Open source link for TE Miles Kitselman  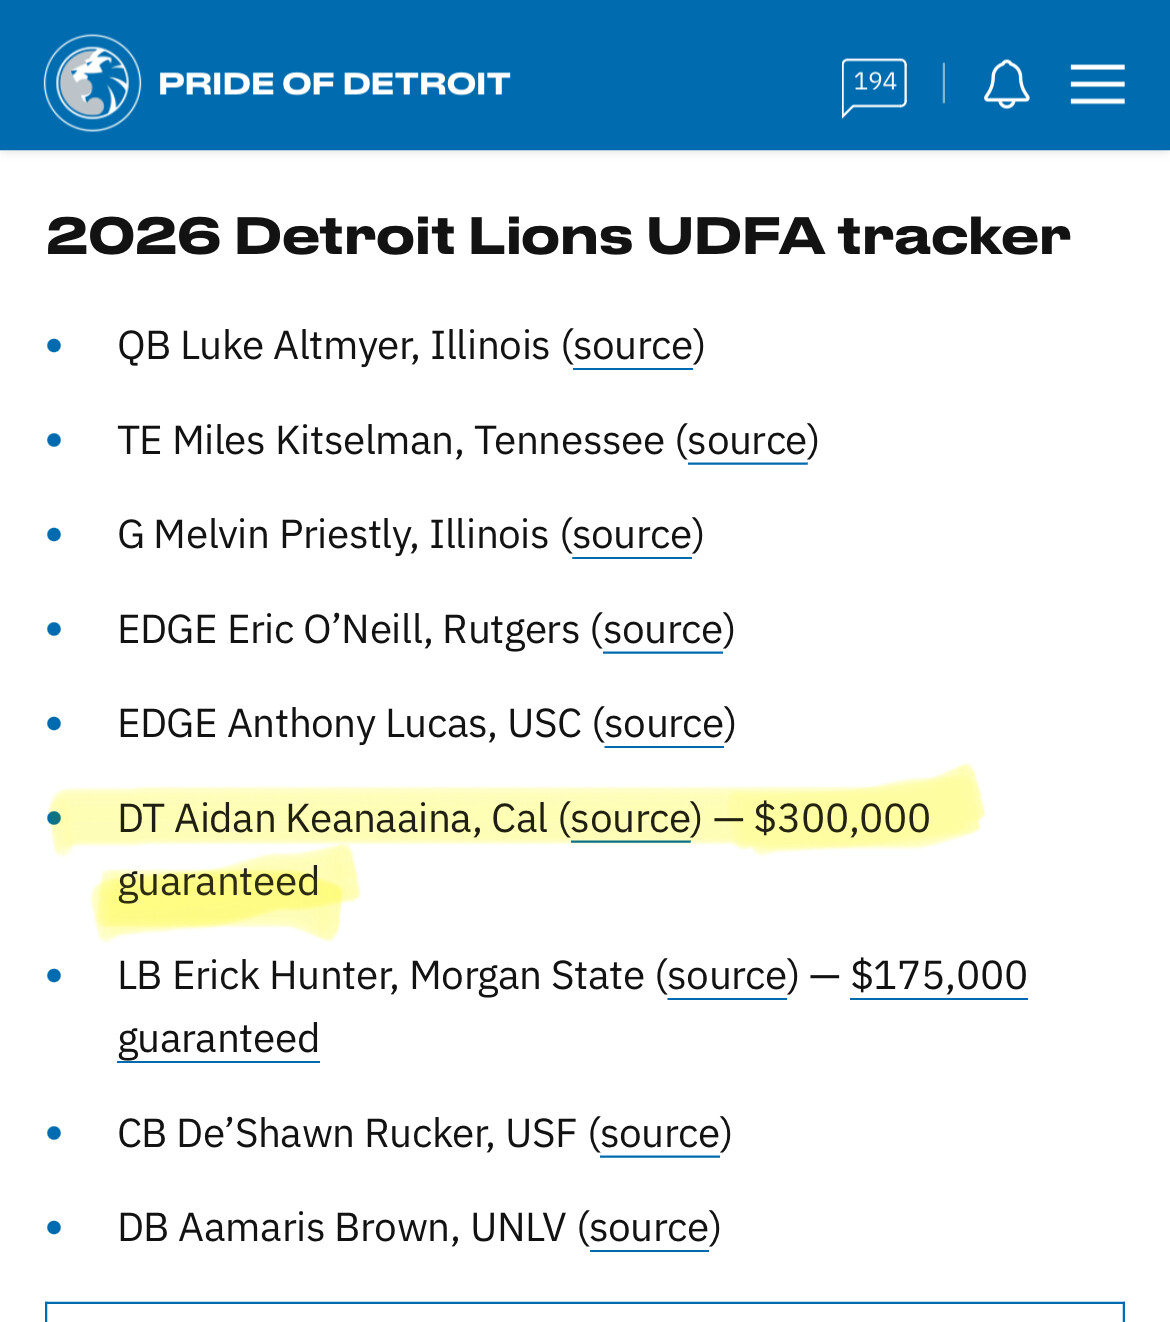pos(747,441)
